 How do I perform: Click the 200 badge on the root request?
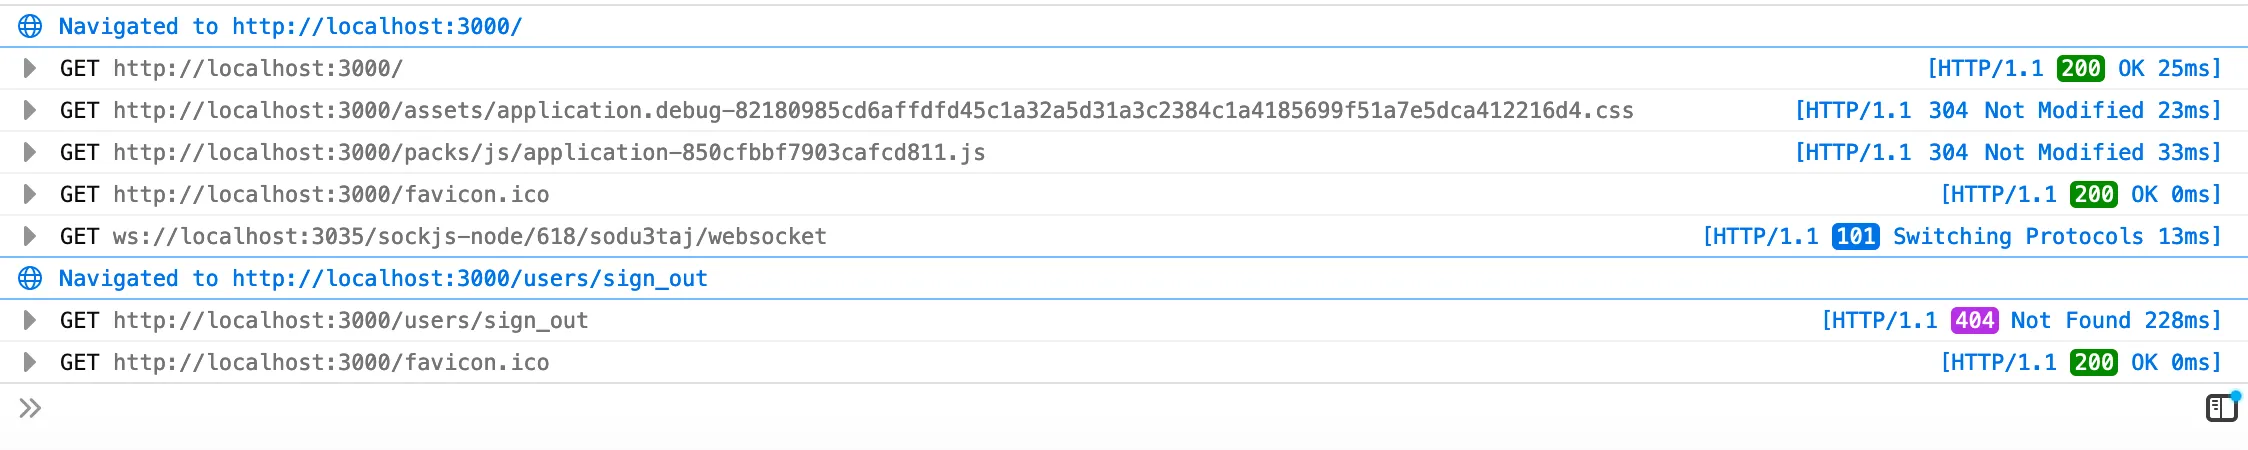(x=2081, y=68)
